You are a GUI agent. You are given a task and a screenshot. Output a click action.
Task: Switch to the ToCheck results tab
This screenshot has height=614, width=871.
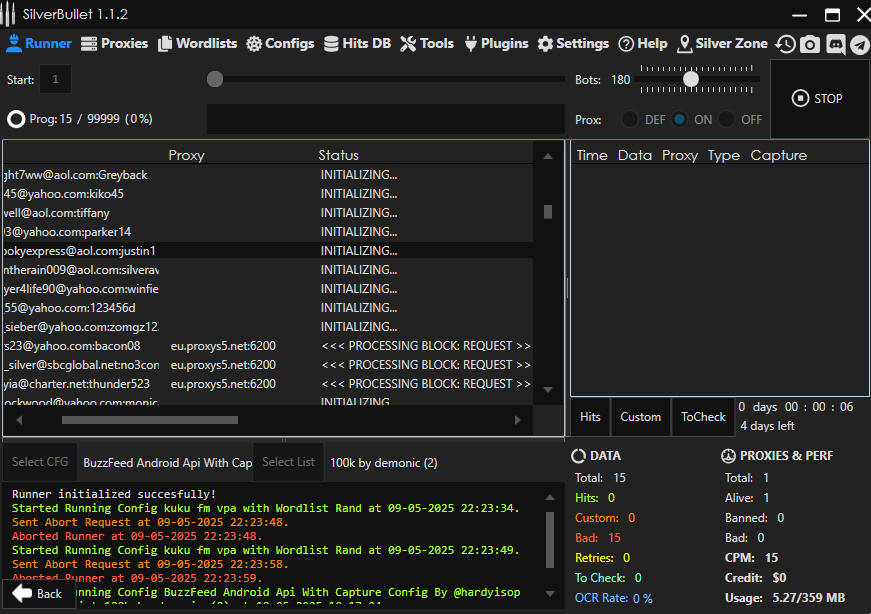click(x=703, y=417)
